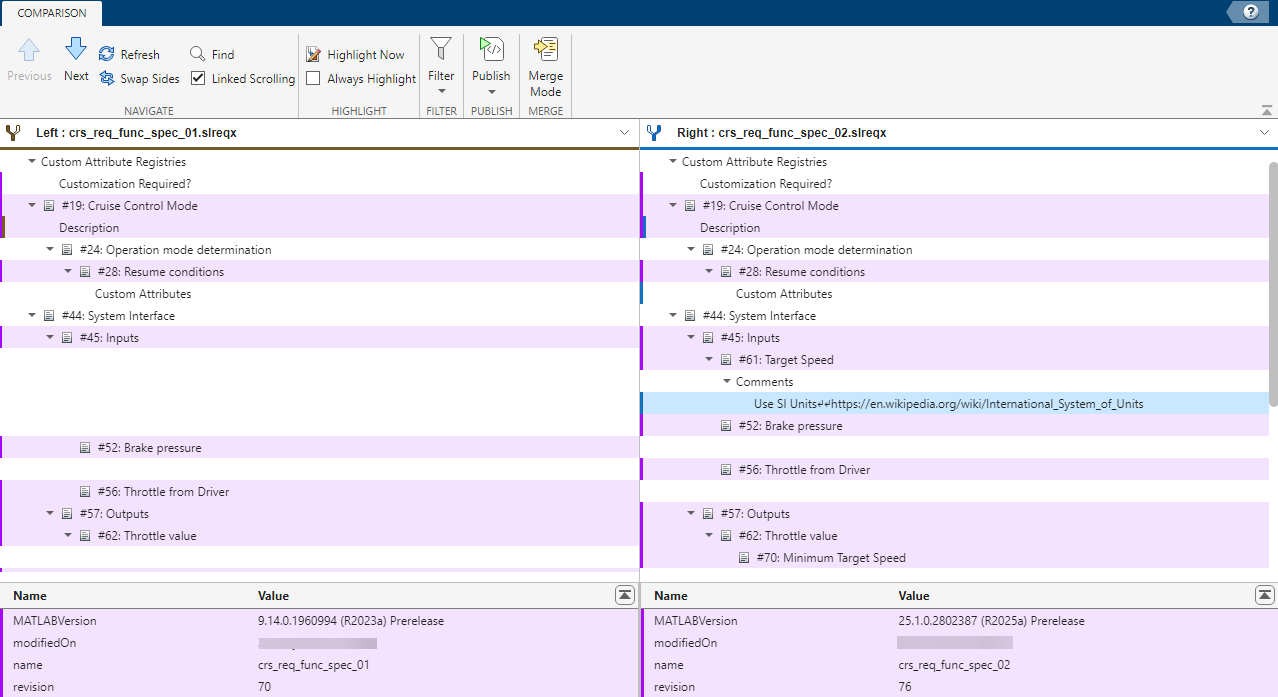Viewport: 1278px width, 697px height.
Task: Select #70 Minimum Target Speed item
Action: pos(830,558)
